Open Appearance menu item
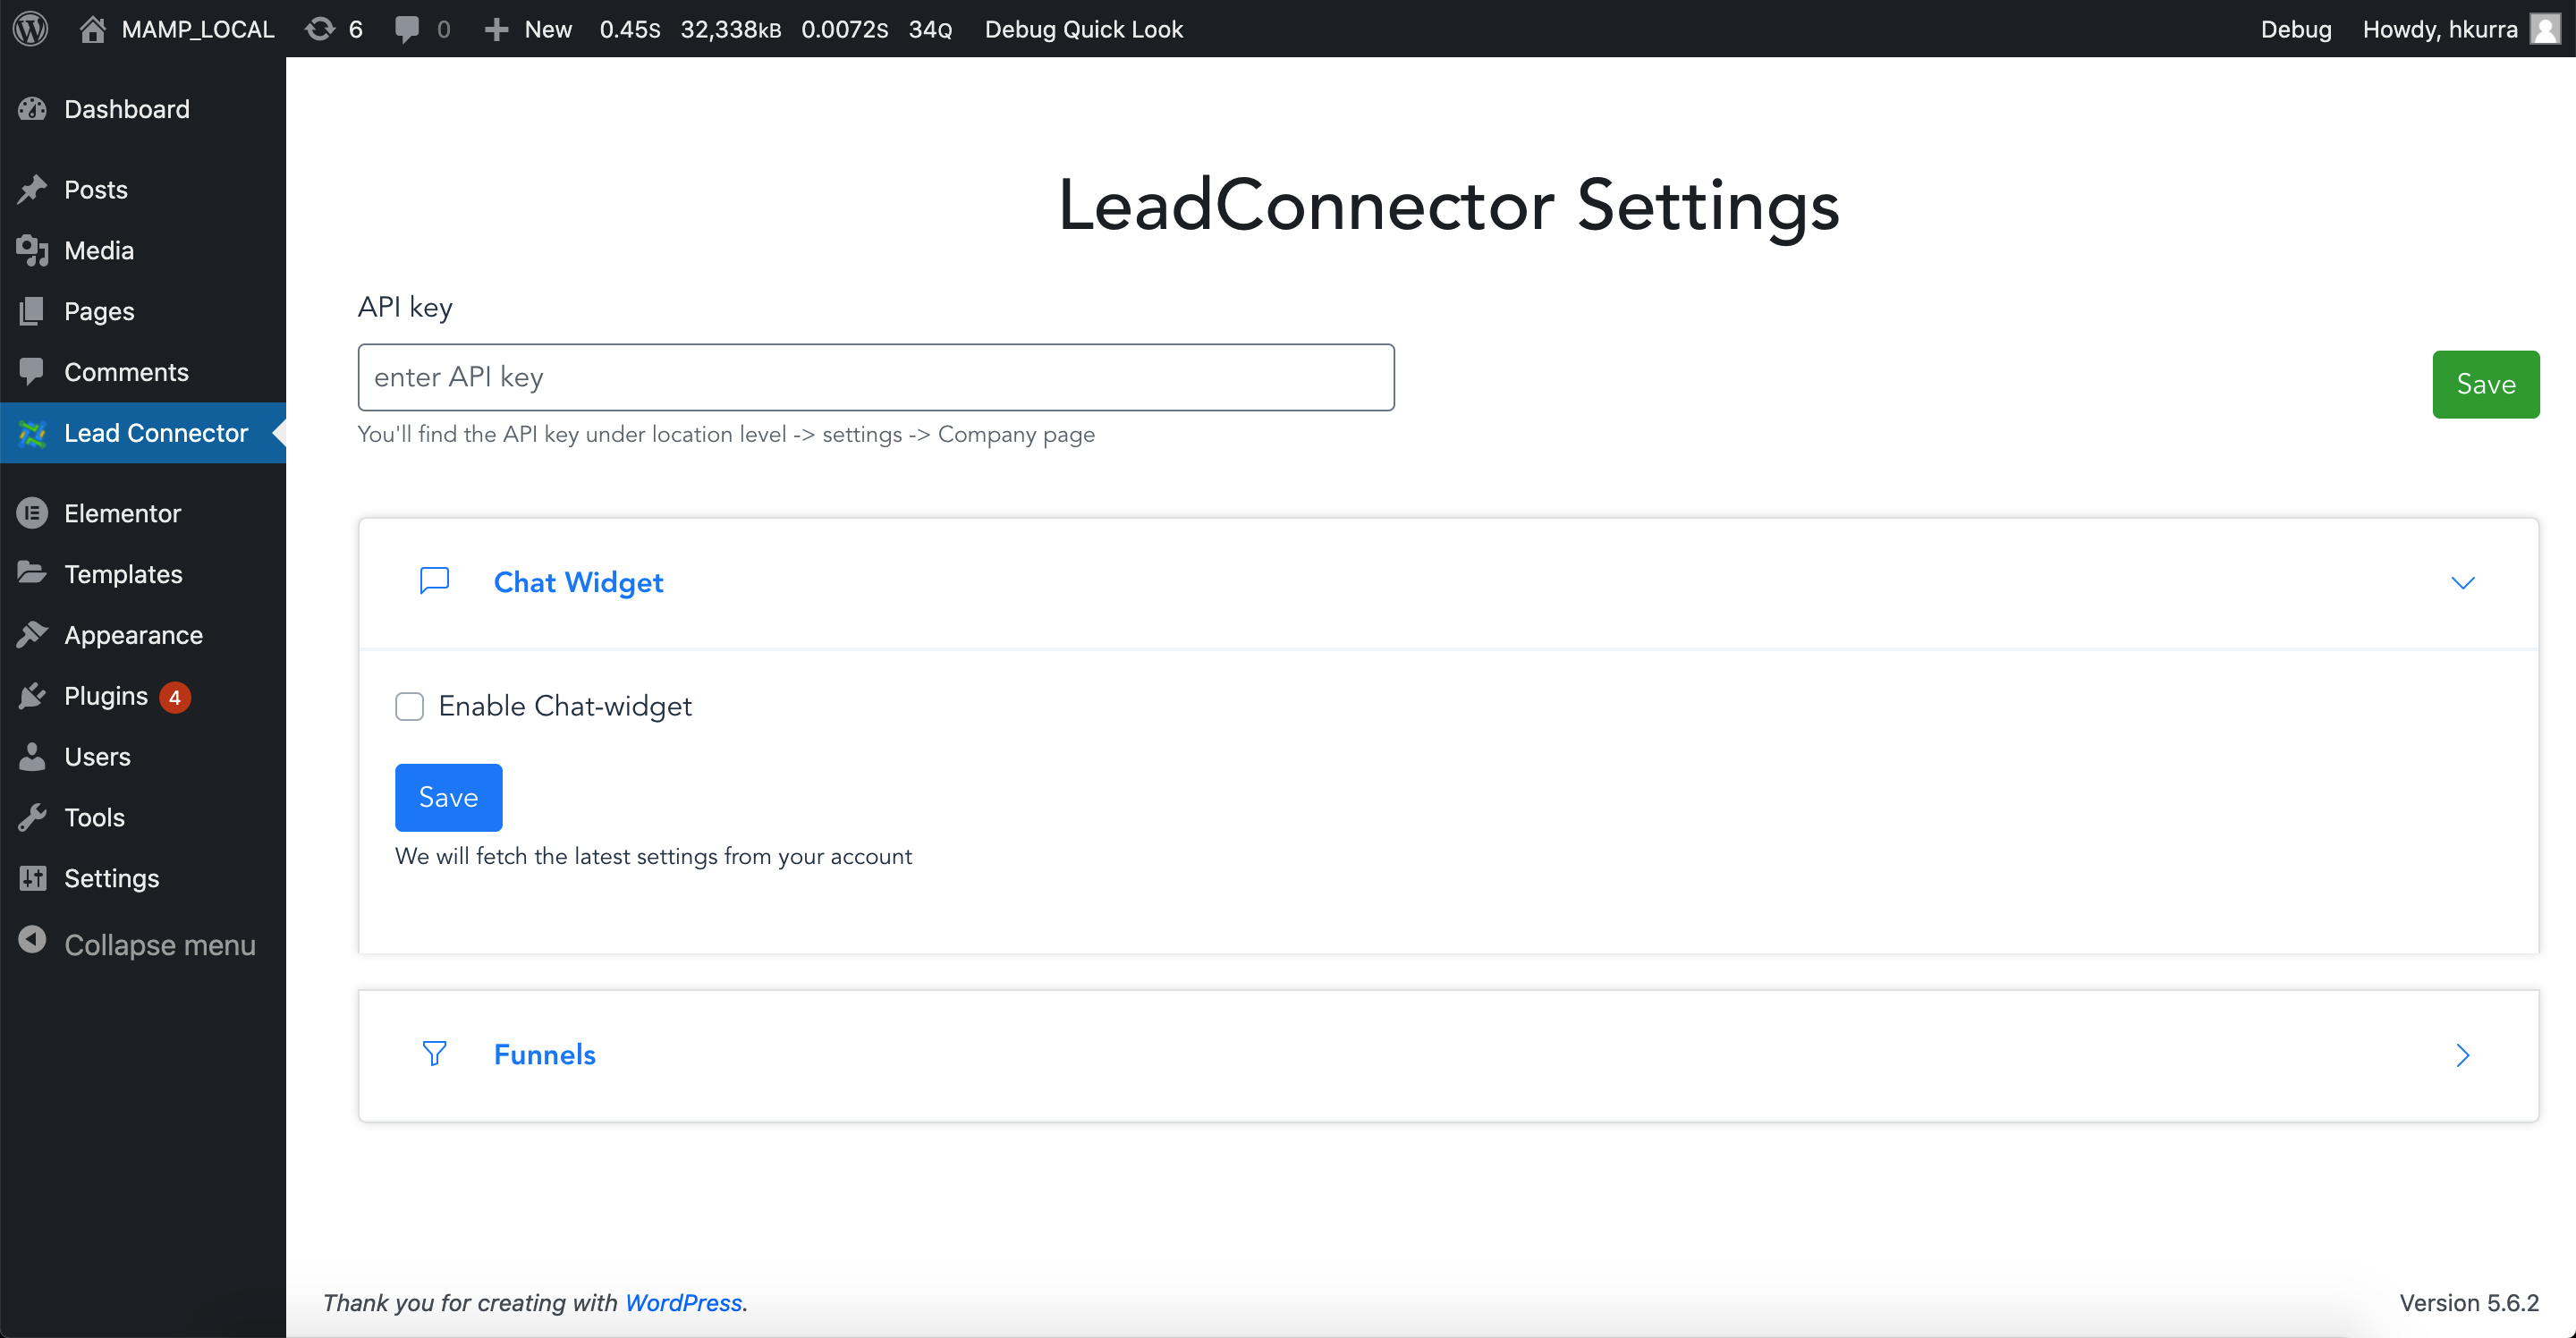This screenshot has width=2576, height=1338. [143, 635]
